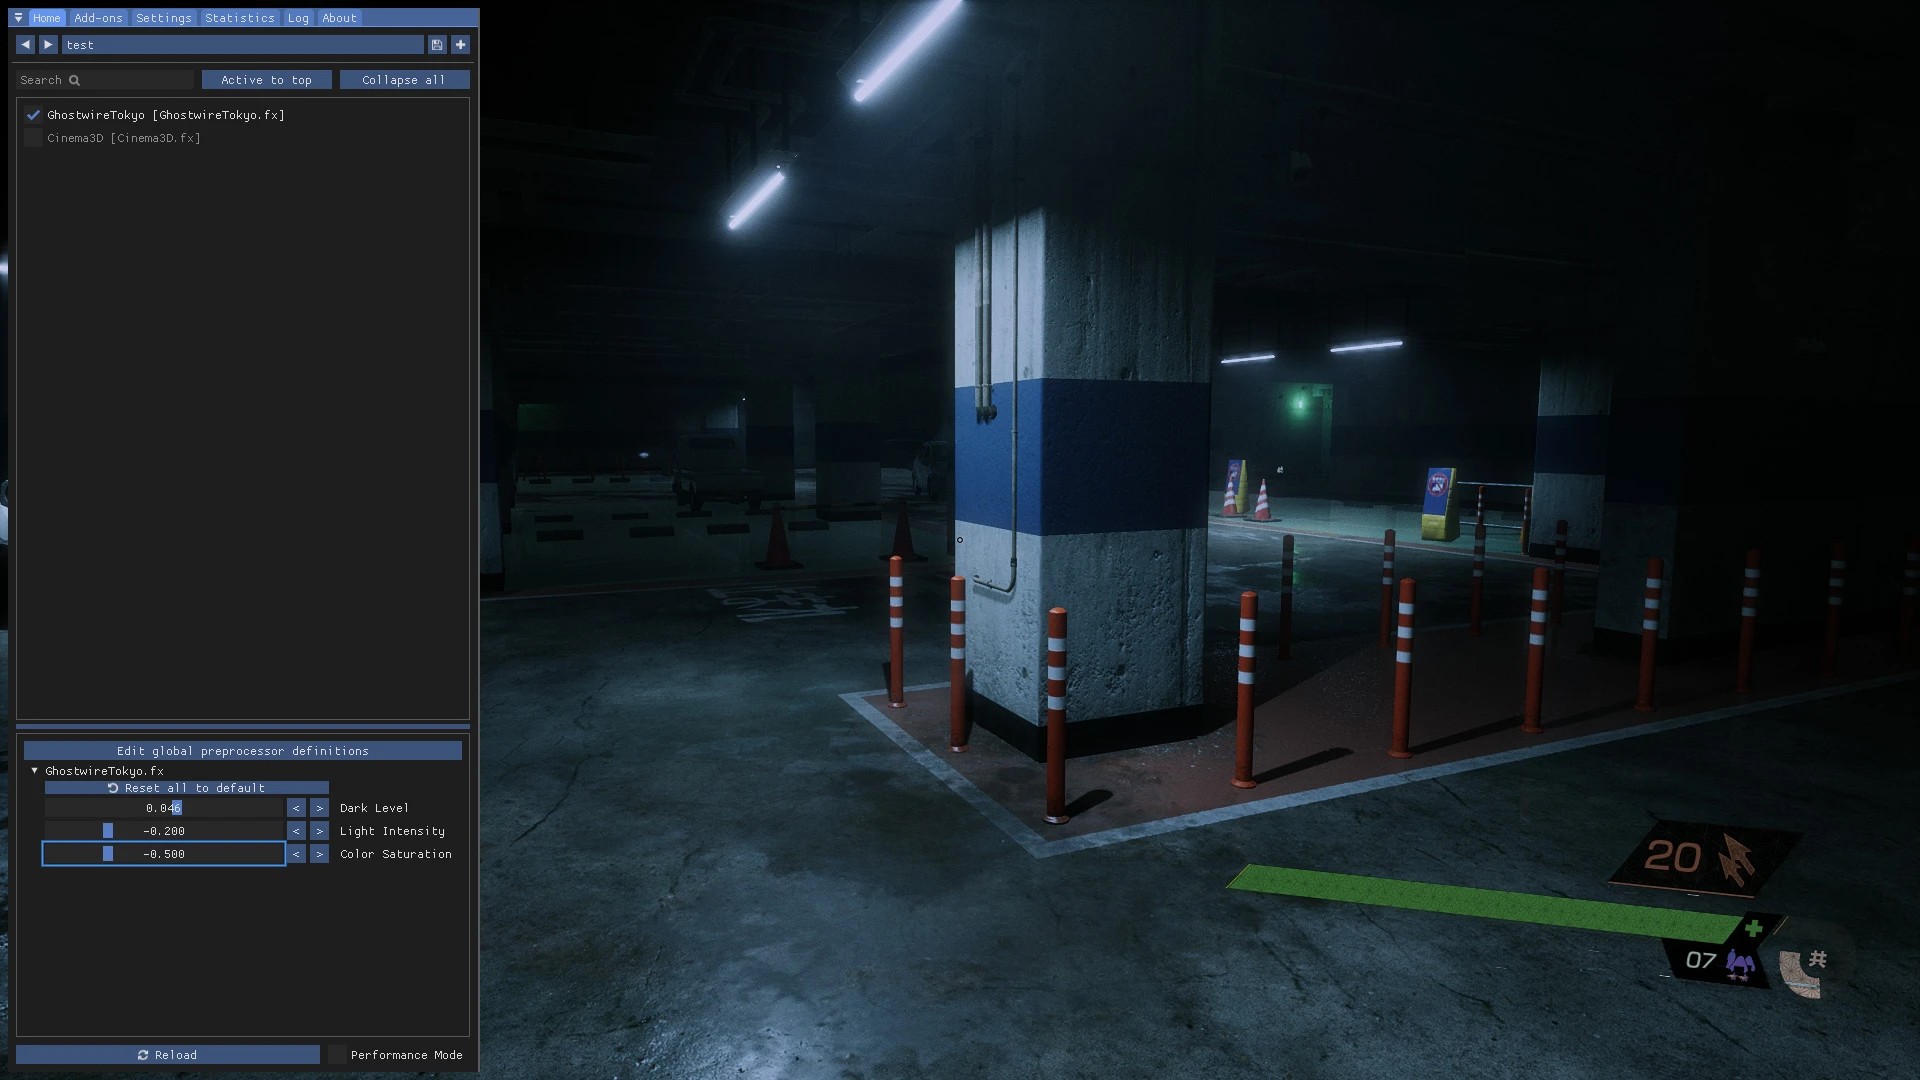
Task: Increase Light Intensity with right arrow
Action: coord(319,831)
